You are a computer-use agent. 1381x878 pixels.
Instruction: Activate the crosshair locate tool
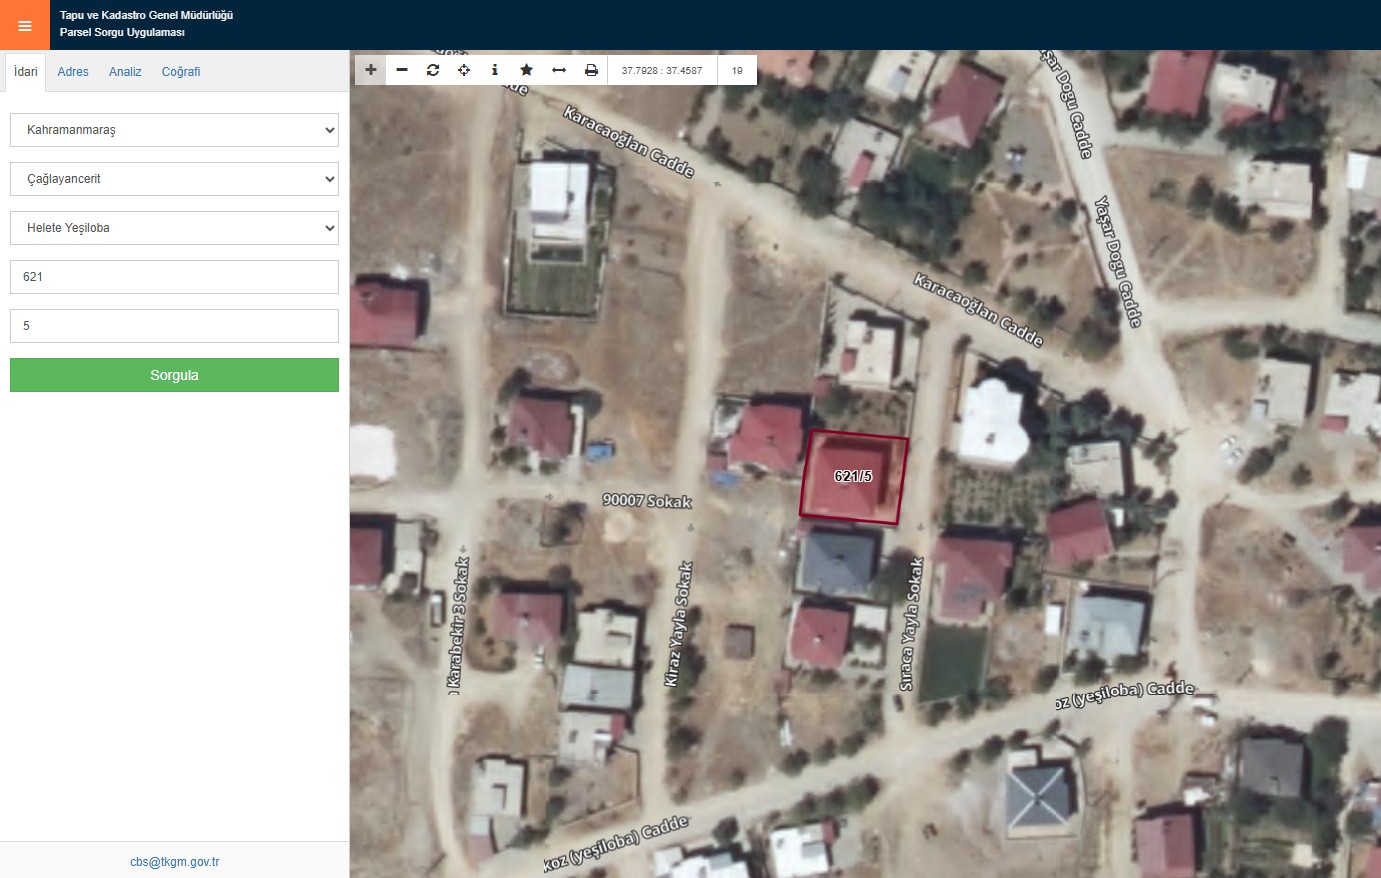coord(464,70)
